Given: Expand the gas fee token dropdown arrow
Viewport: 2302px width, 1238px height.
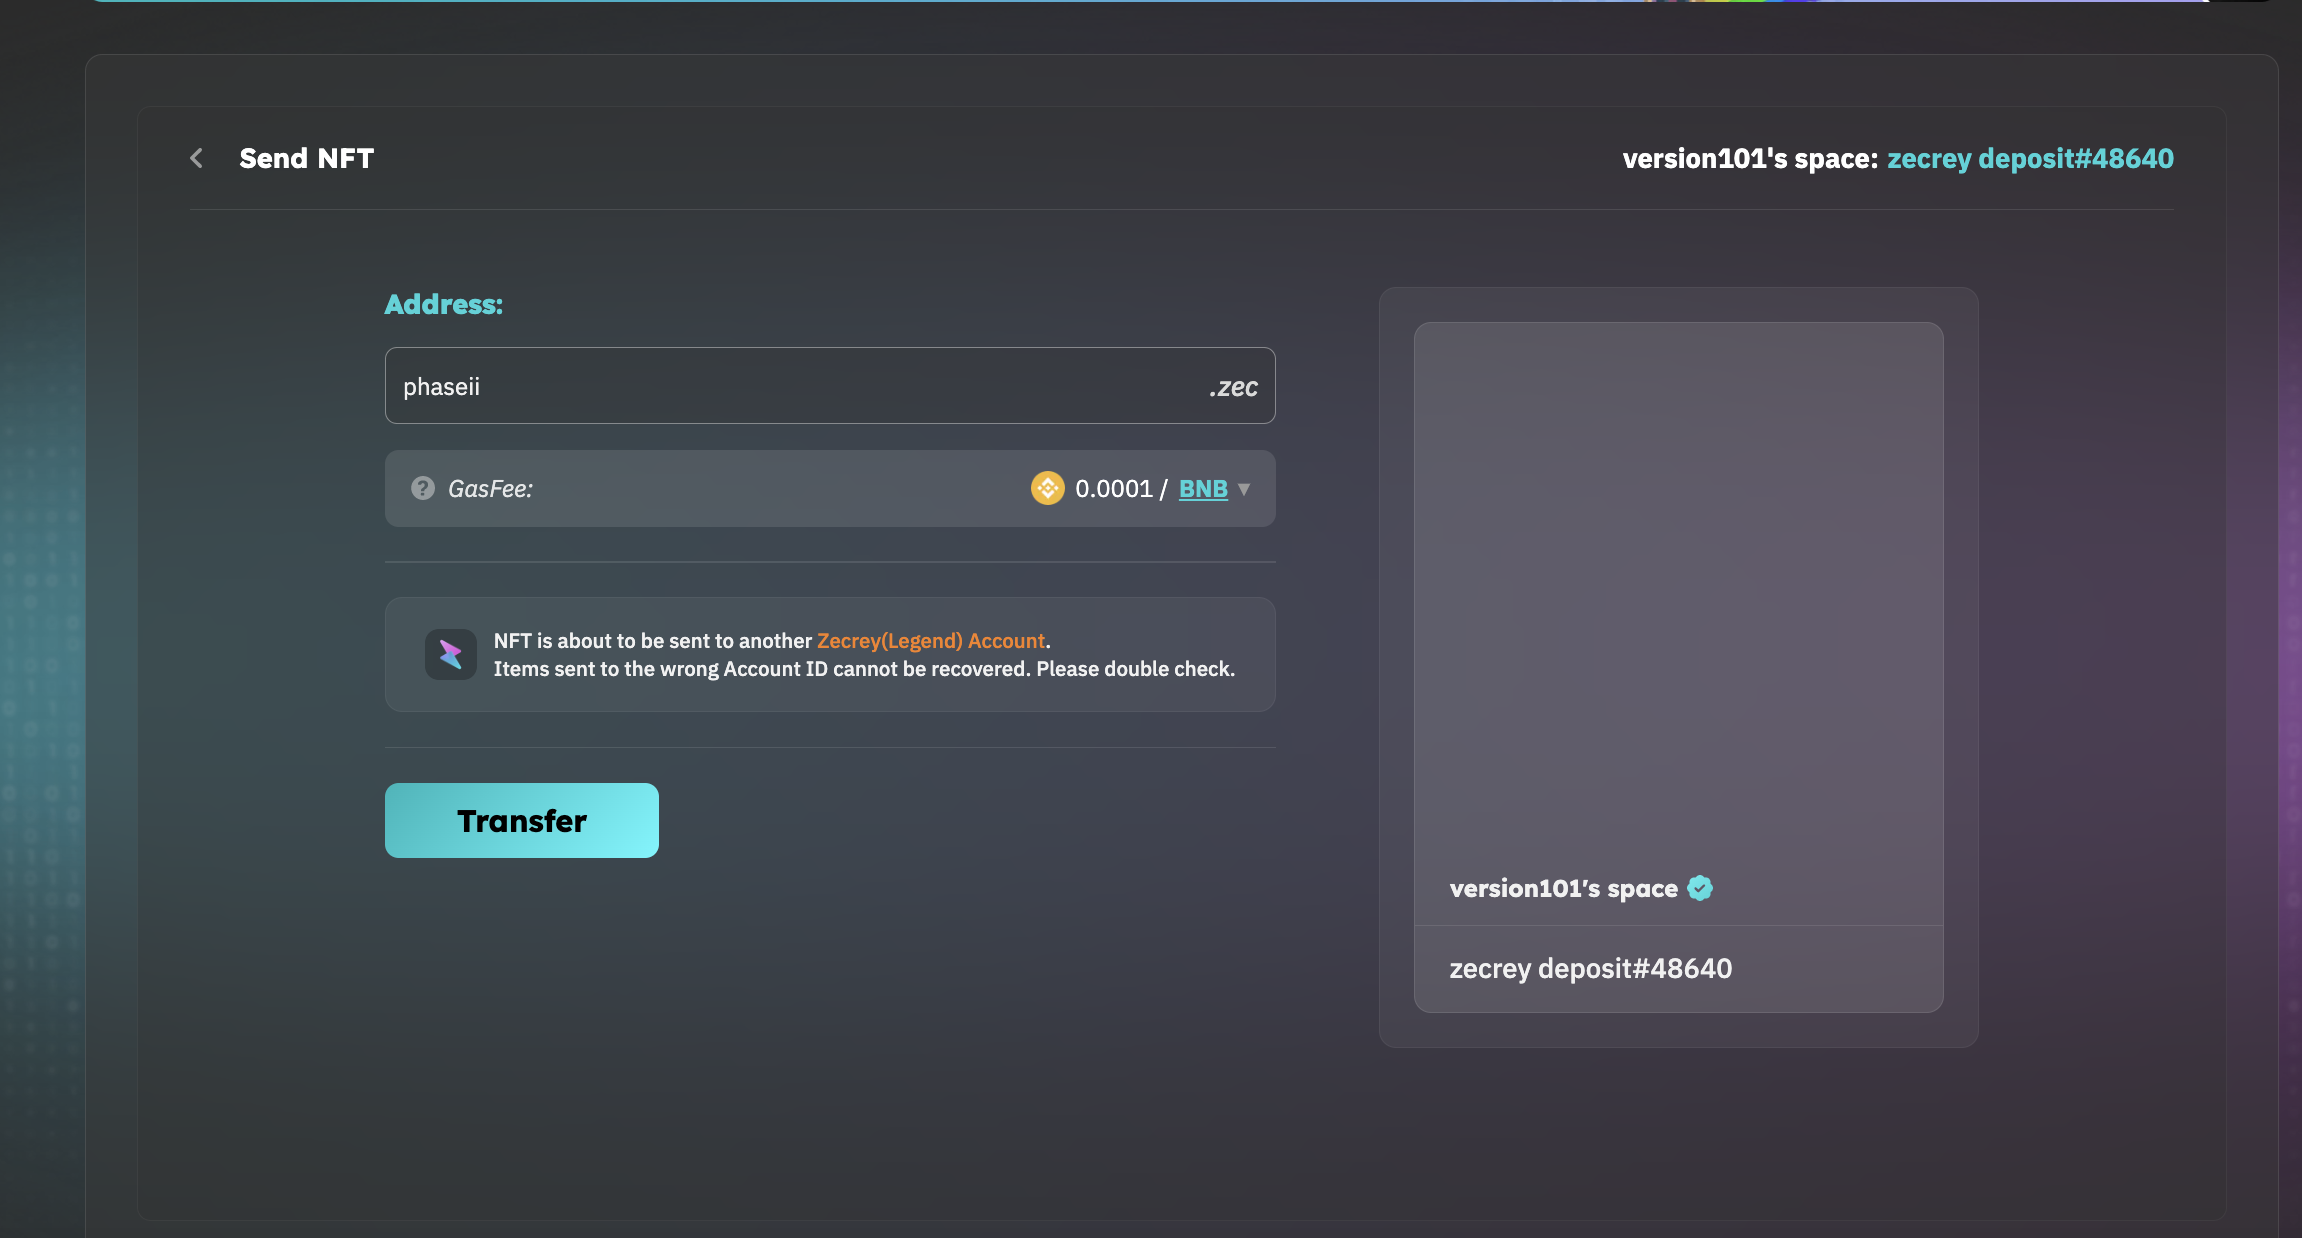Looking at the screenshot, I should (x=1244, y=489).
